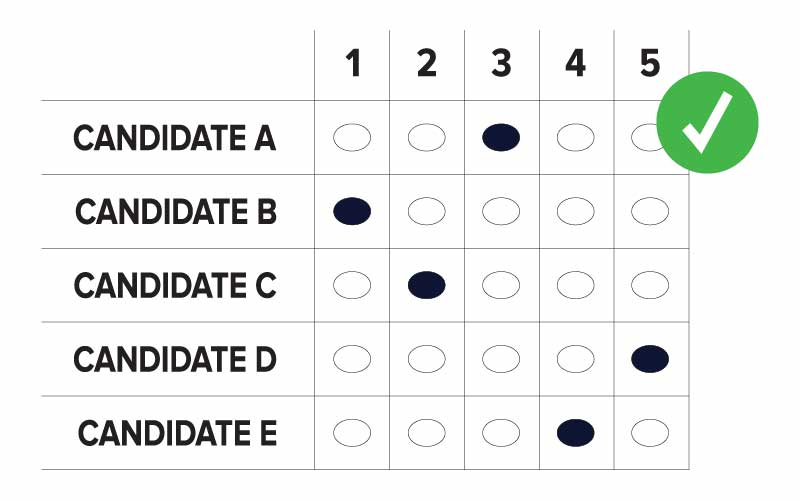
Task: Click the Candidate A label
Action: pyautogui.click(x=175, y=138)
